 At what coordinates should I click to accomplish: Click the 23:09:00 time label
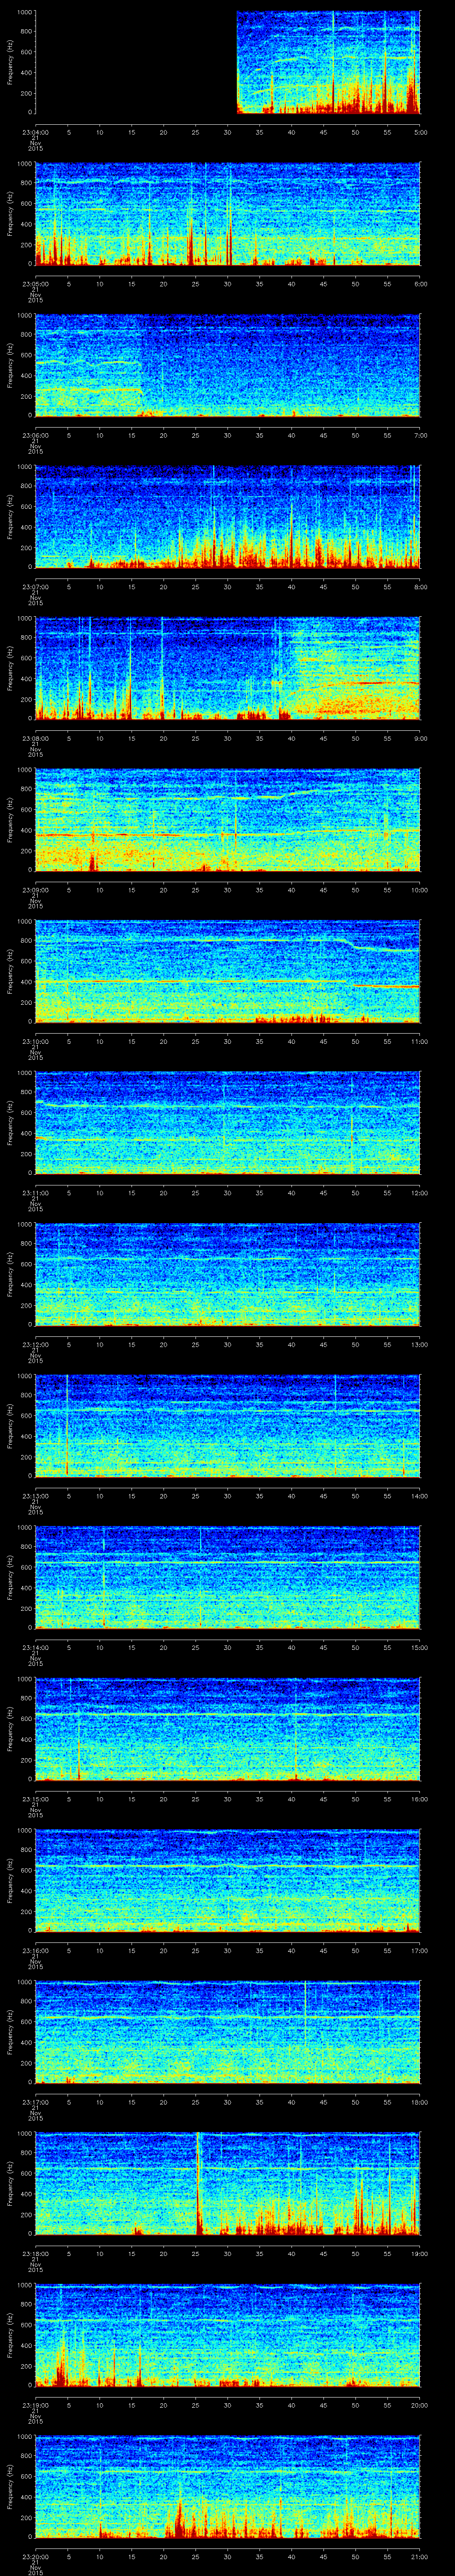(36, 890)
